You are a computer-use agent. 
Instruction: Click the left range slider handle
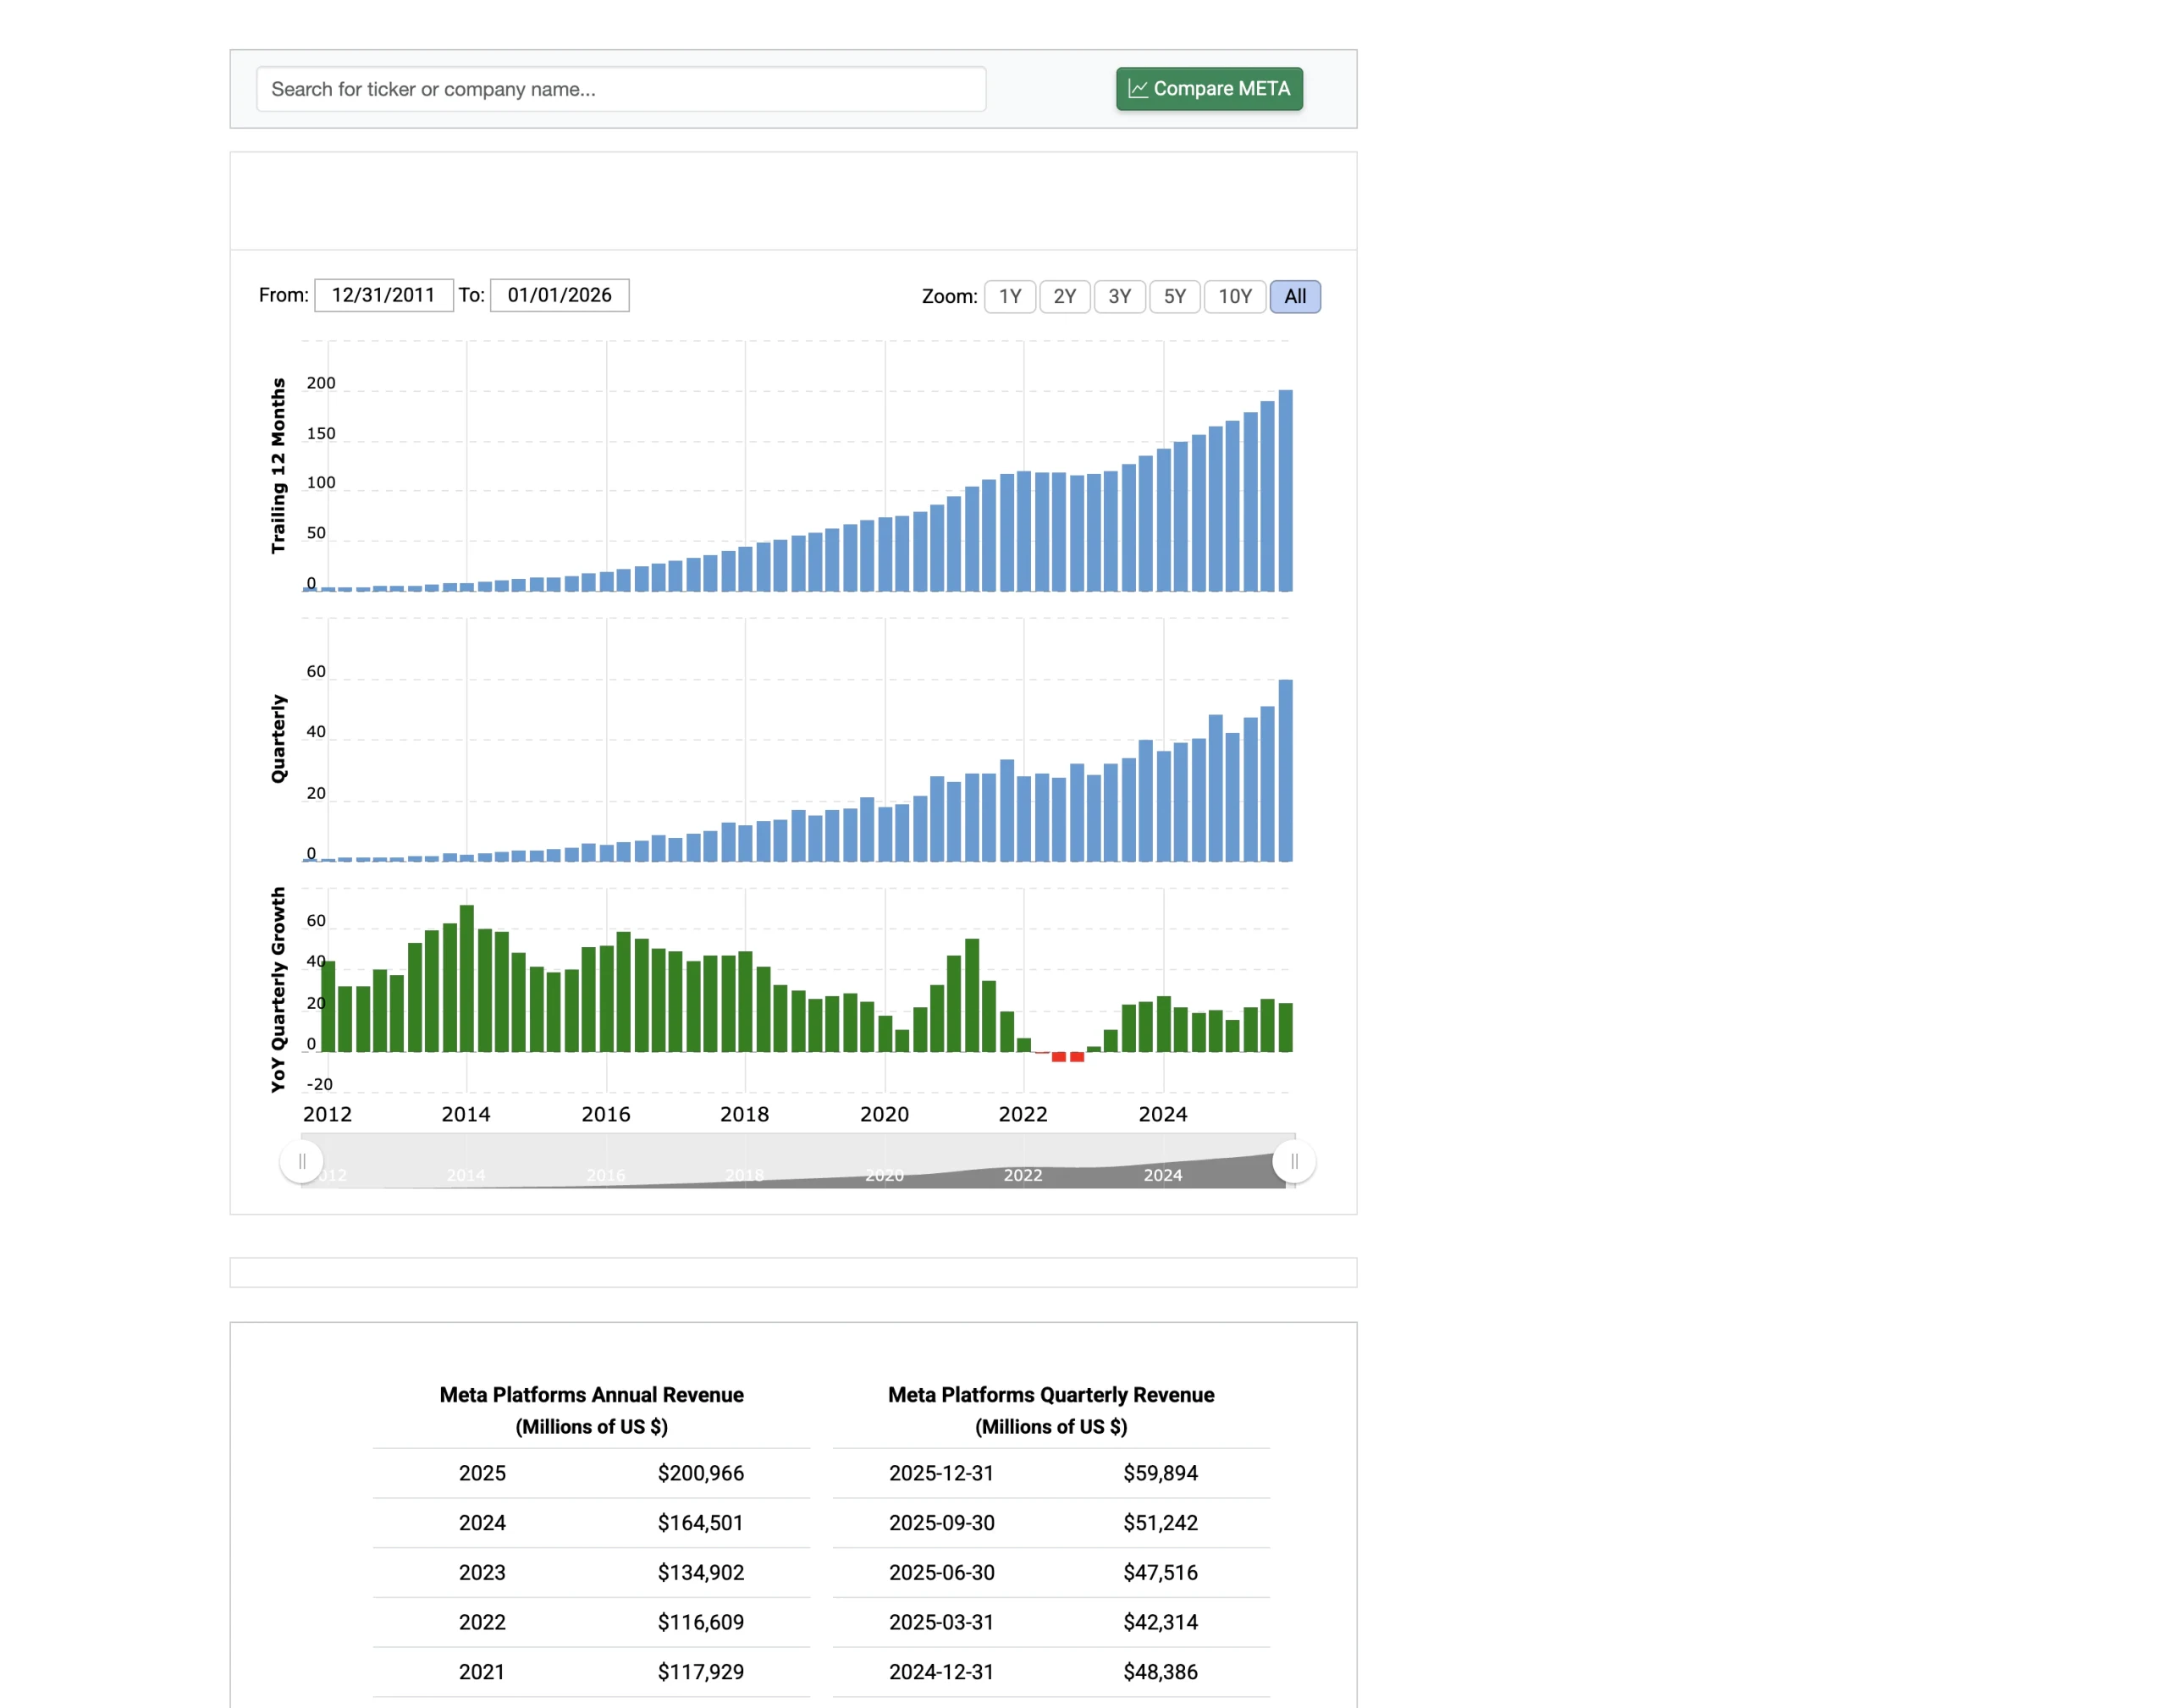(x=302, y=1161)
